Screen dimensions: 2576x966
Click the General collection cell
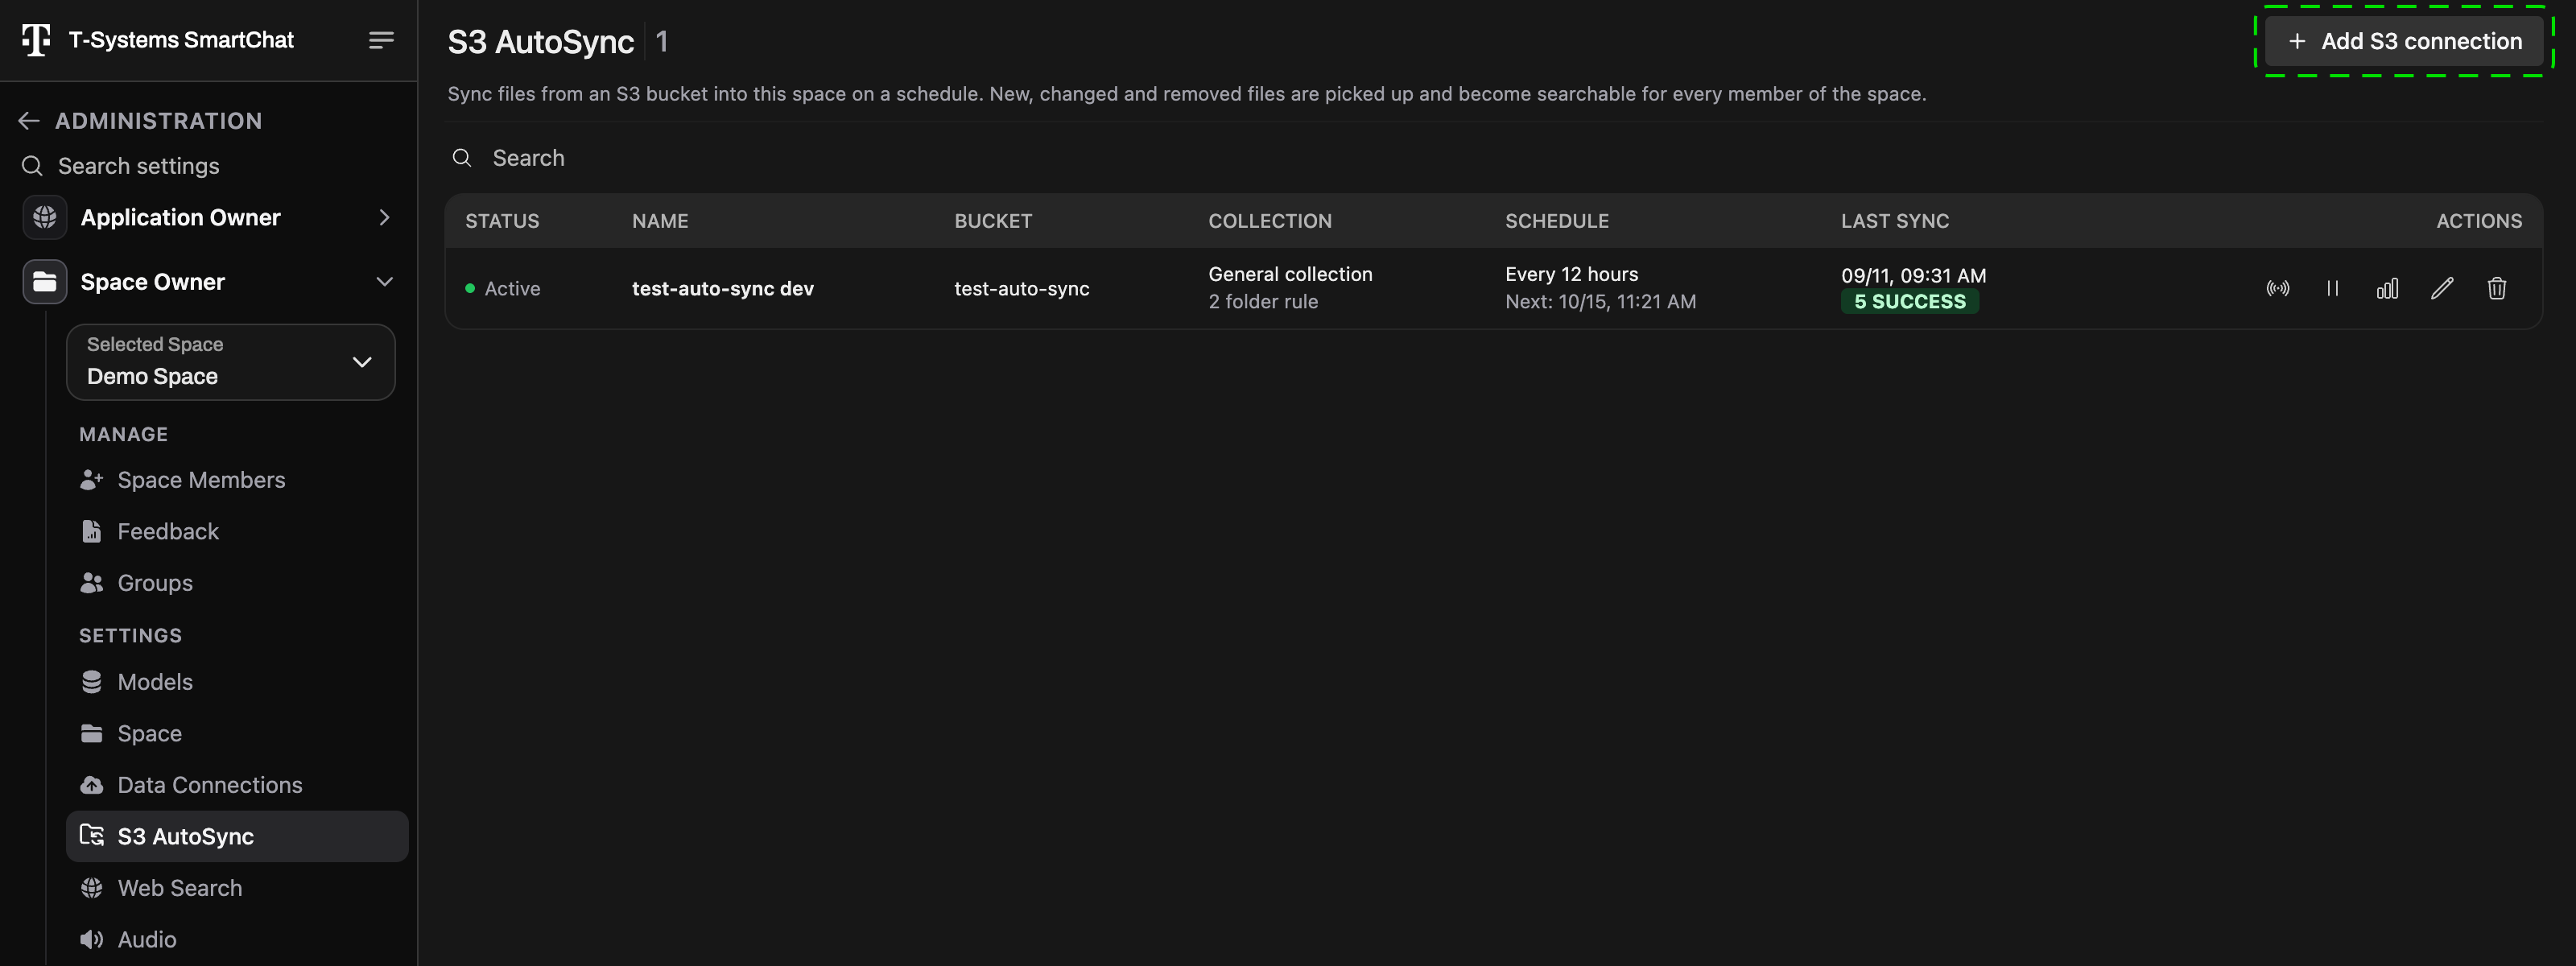pyautogui.click(x=1290, y=274)
